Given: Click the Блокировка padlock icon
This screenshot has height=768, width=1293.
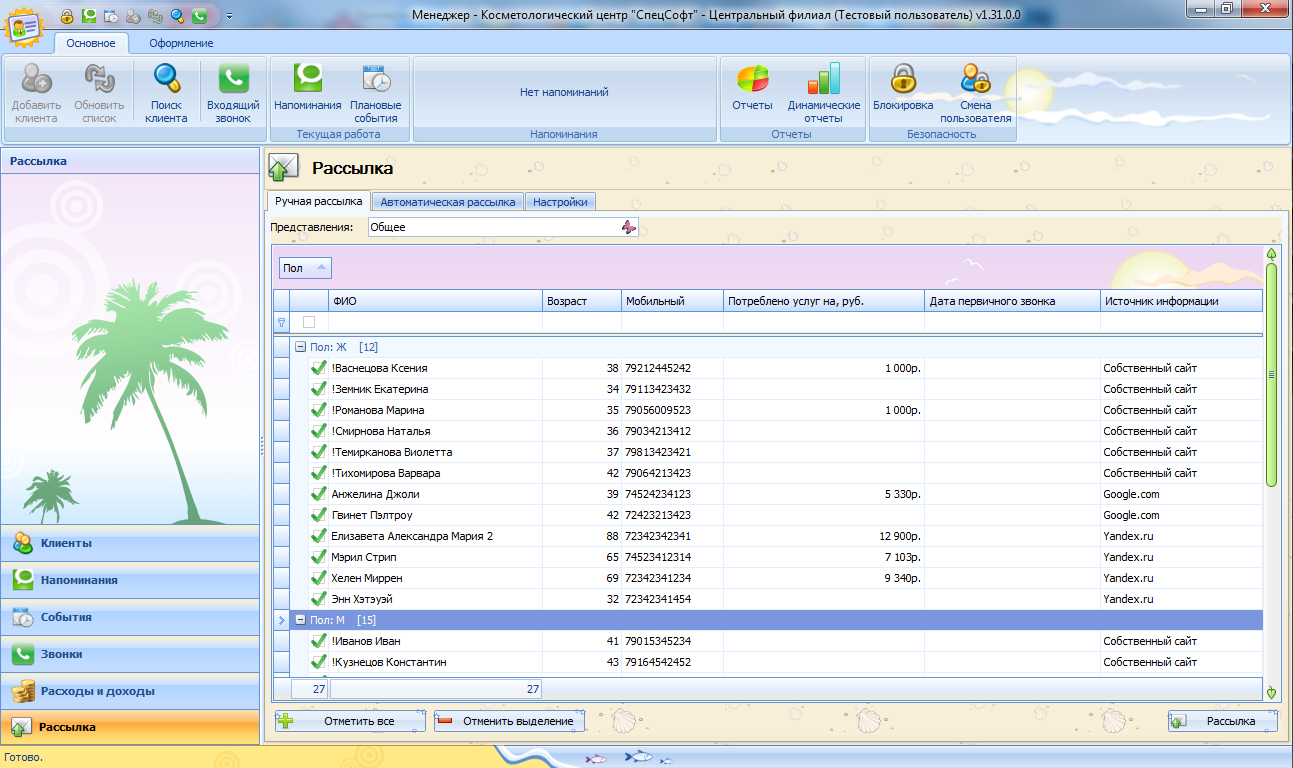Looking at the screenshot, I should (903, 80).
